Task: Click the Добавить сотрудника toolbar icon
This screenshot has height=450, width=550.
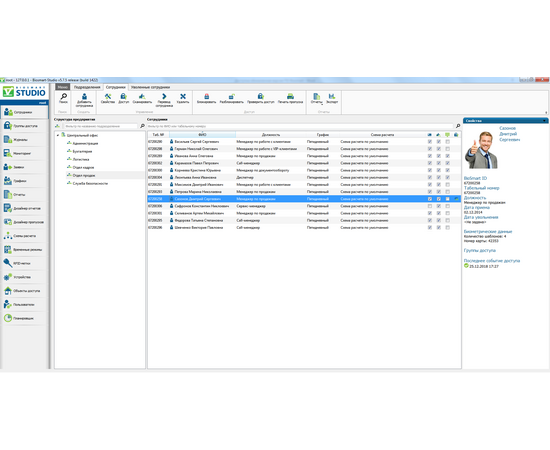Action: tap(84, 100)
